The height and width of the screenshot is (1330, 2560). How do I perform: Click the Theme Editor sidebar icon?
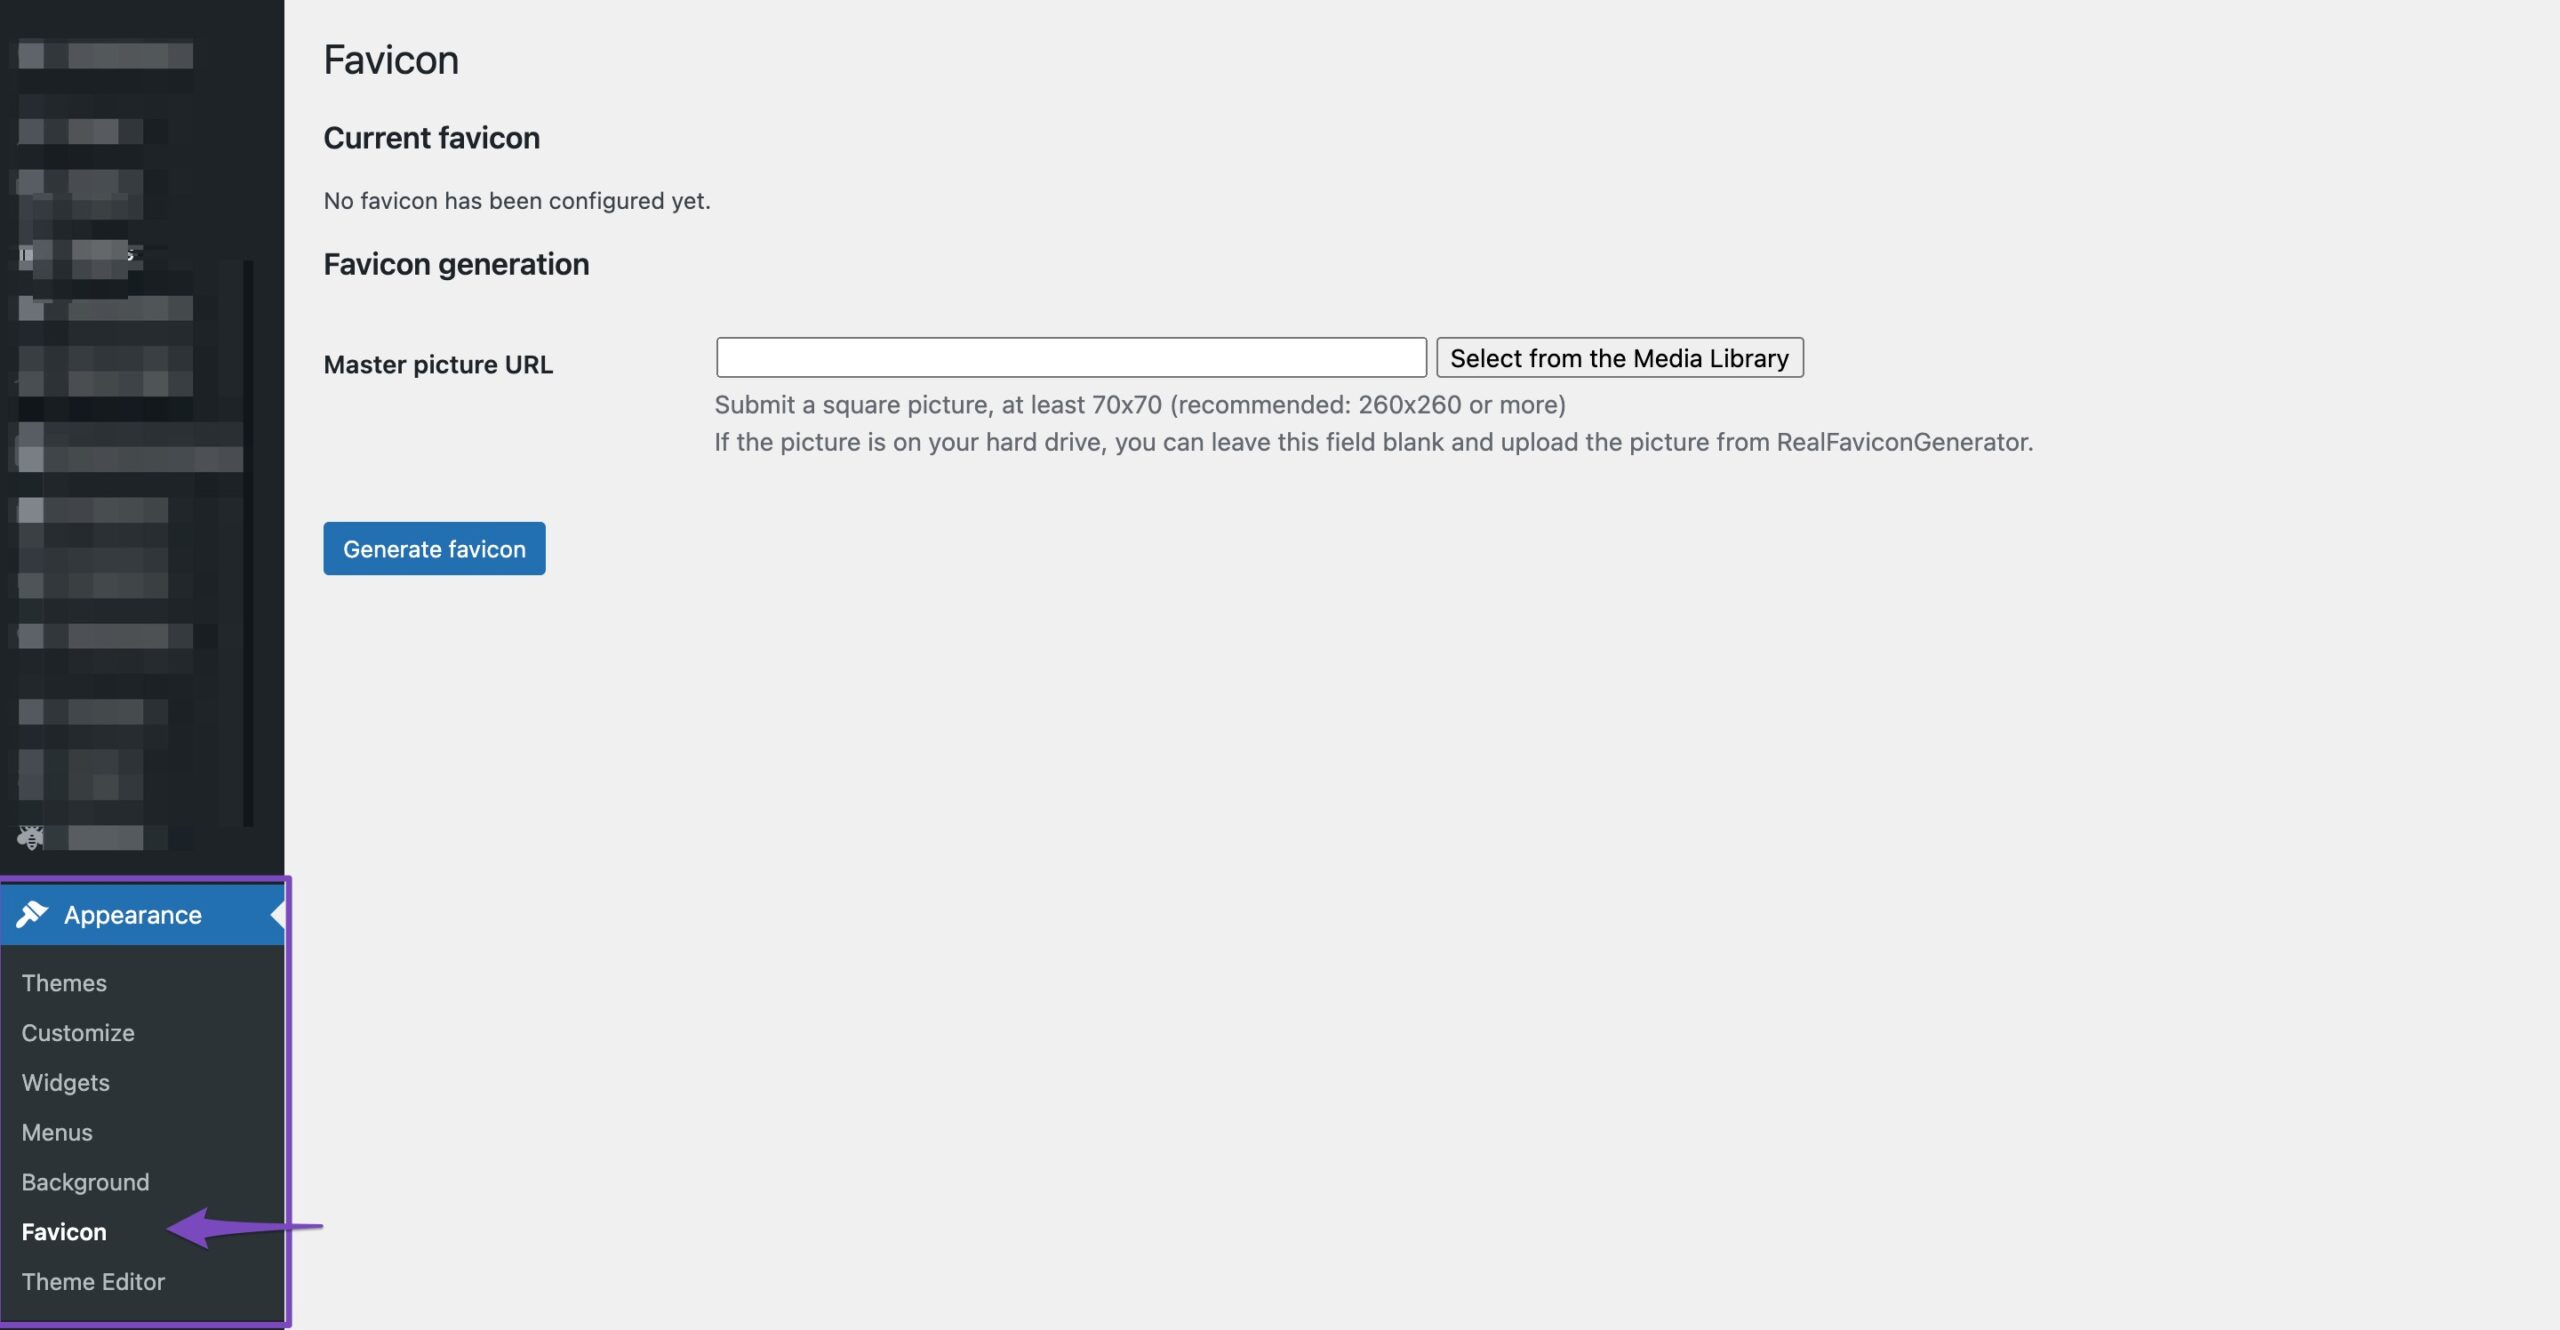coord(93,1281)
